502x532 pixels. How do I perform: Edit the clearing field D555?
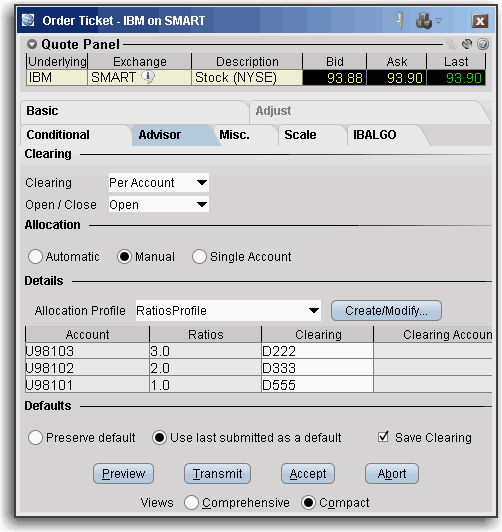tap(317, 385)
